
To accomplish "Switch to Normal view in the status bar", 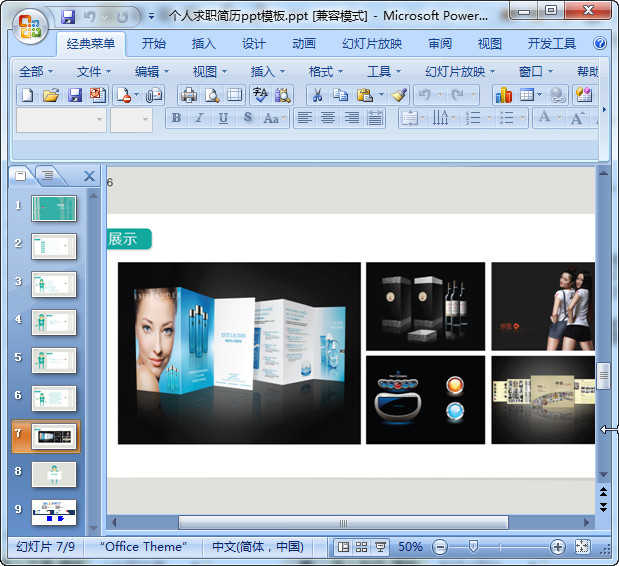I will coord(343,547).
